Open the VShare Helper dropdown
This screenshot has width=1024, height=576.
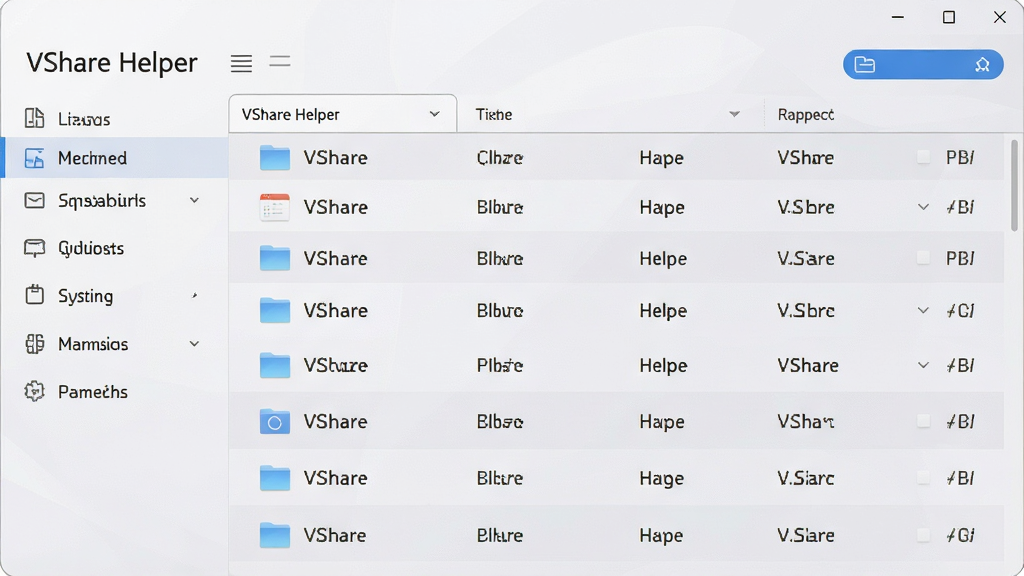(x=342, y=114)
